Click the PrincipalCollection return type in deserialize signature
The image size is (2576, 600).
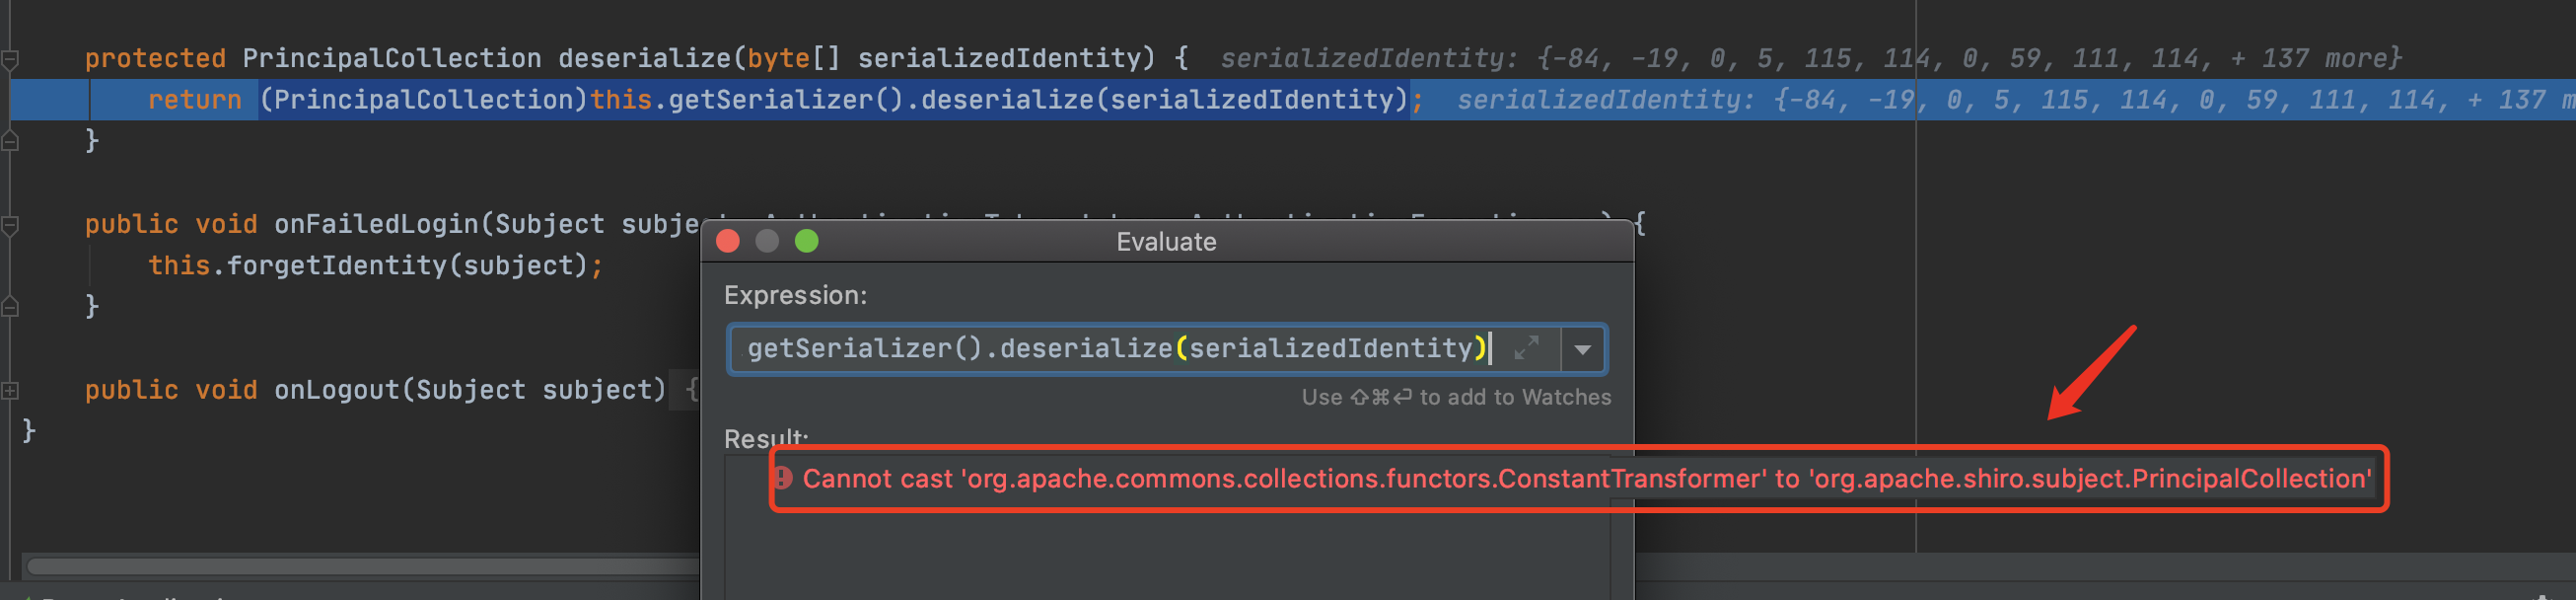coord(391,59)
